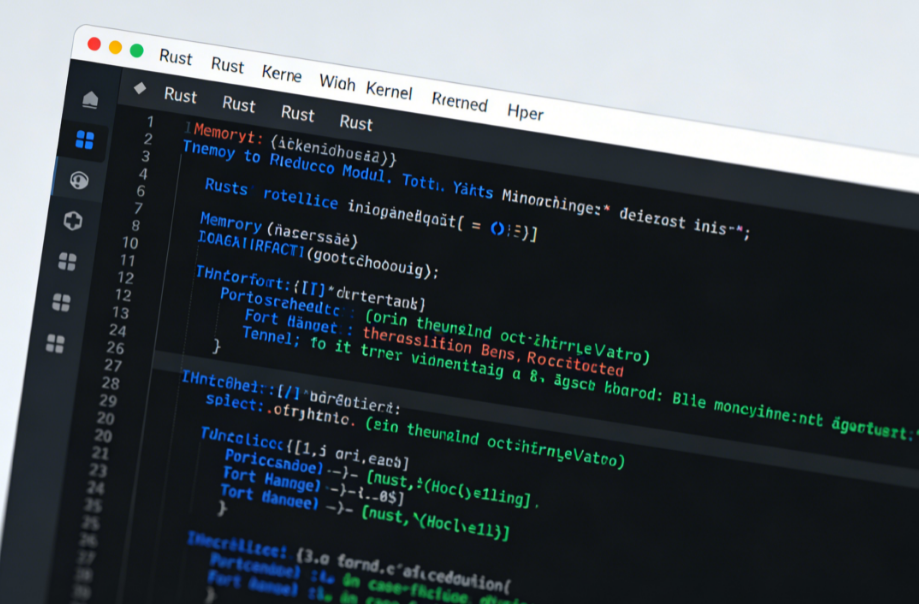Click the red "Memoryt:" text on line 1
The width and height of the screenshot is (919, 604).
(228, 134)
